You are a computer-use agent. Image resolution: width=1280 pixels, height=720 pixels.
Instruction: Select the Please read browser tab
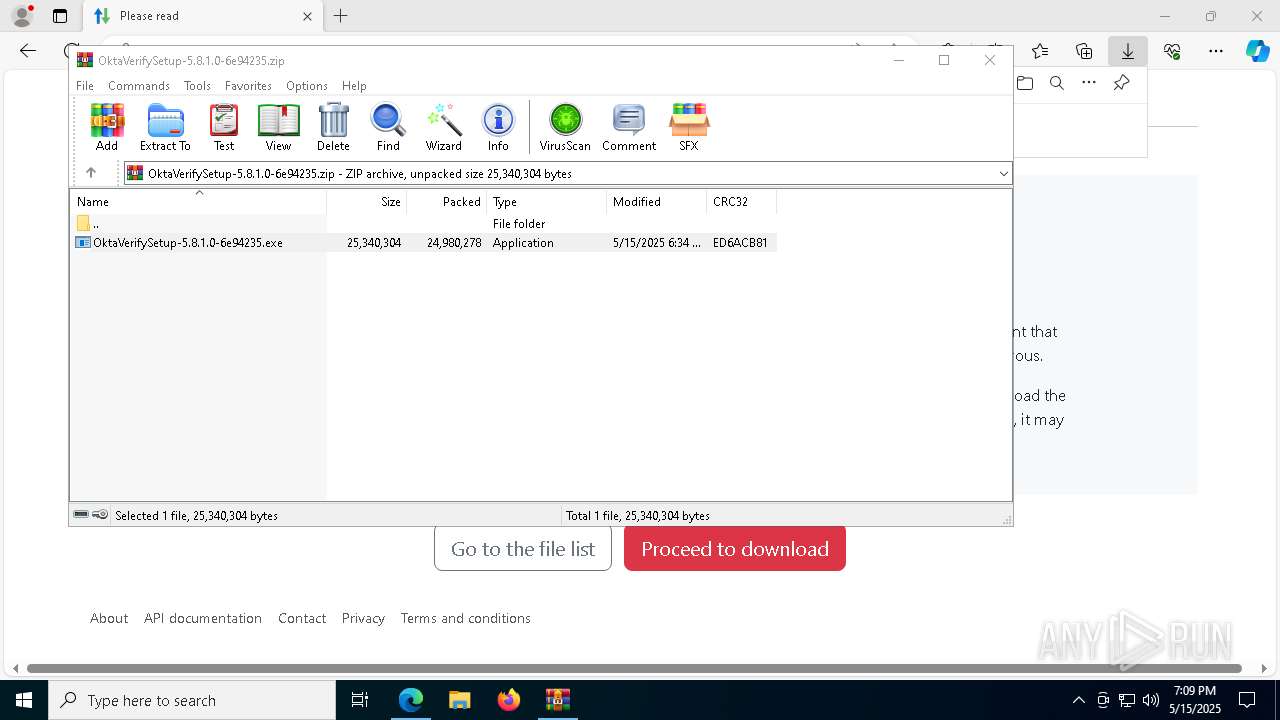click(203, 16)
